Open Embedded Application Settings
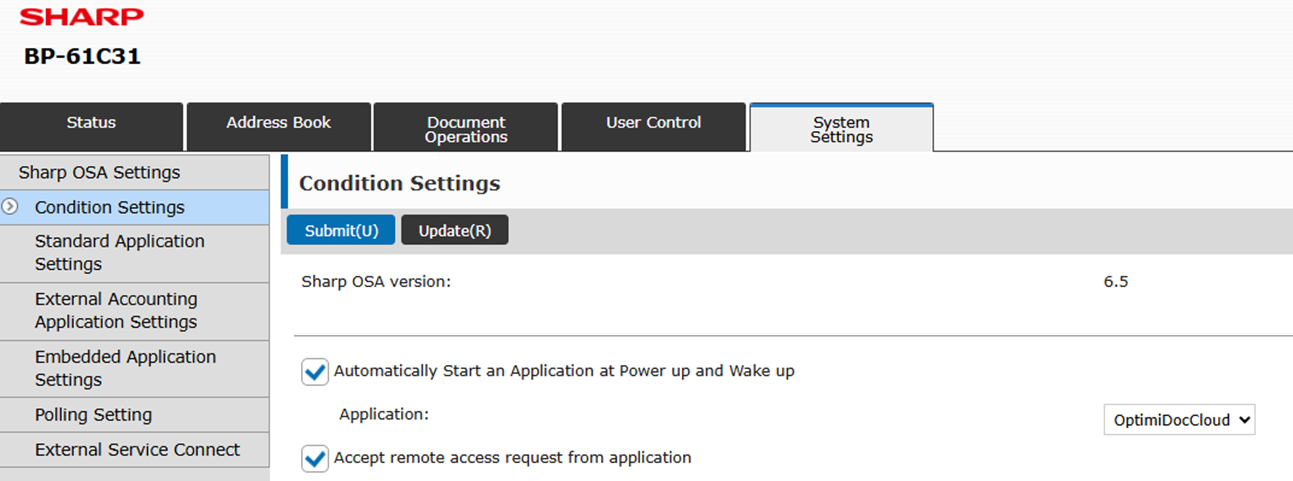This screenshot has height=481, width=1293. click(125, 368)
